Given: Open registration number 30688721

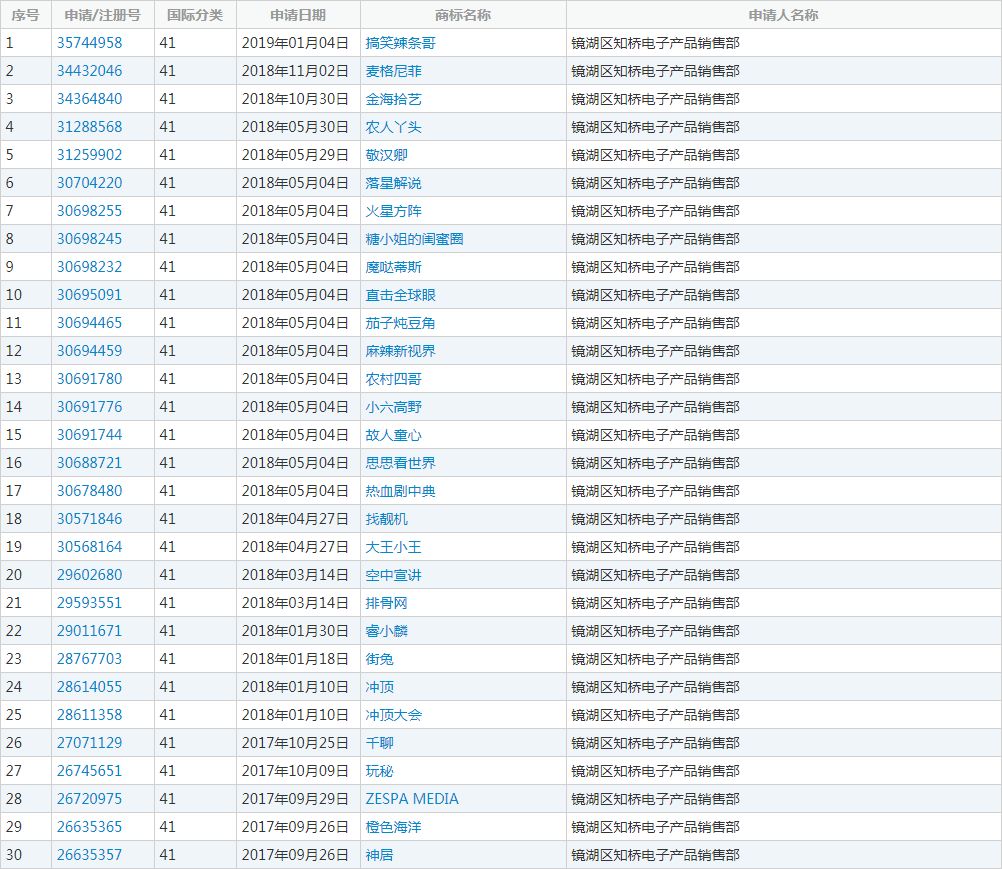Looking at the screenshot, I should click(x=89, y=463).
